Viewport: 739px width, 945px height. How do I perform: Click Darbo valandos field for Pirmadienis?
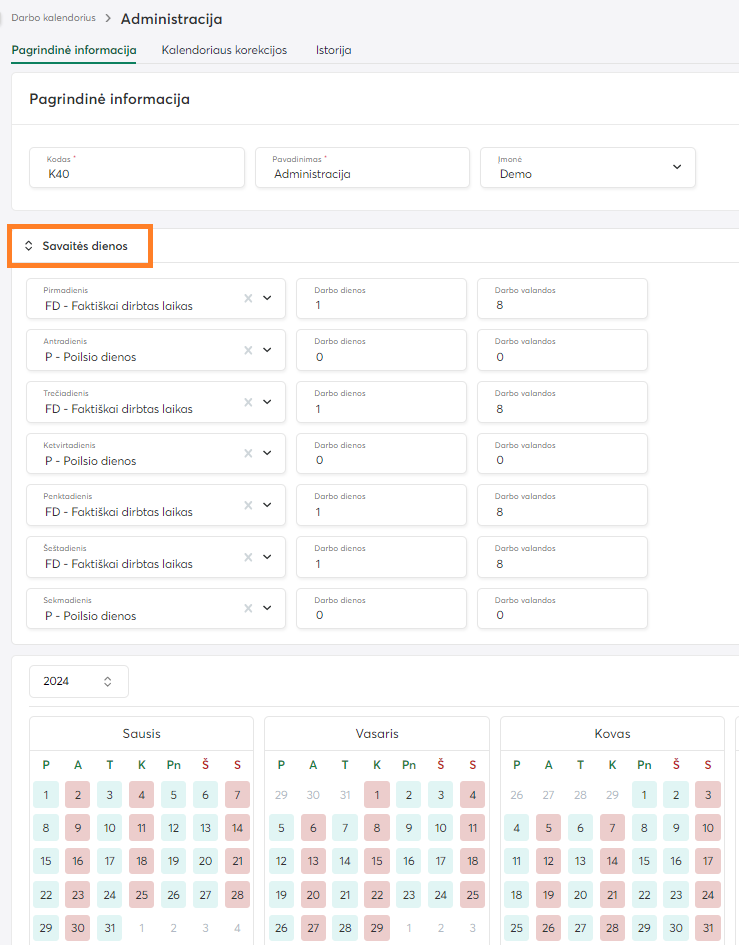tap(562, 305)
